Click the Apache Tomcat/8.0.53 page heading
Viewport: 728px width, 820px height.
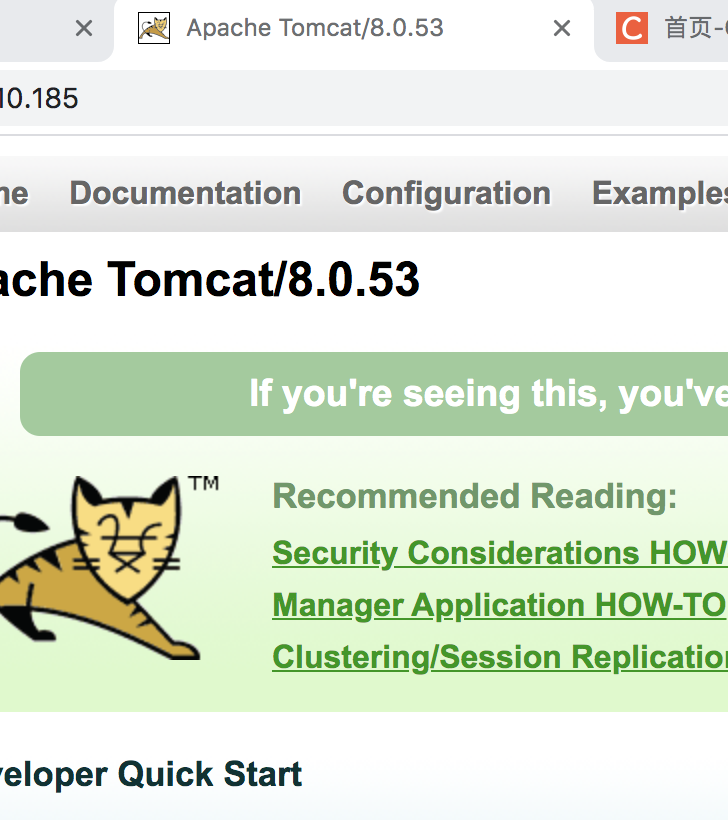tap(210, 280)
